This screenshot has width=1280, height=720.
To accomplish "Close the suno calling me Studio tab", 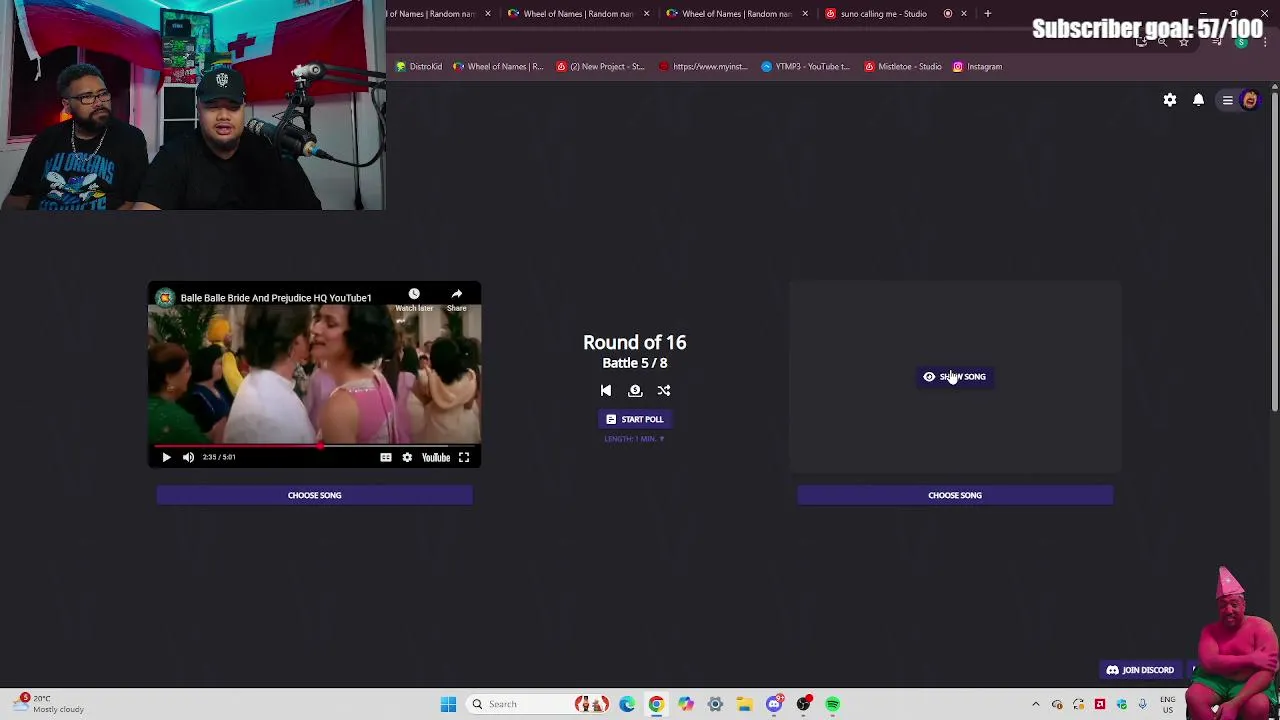I will click(x=964, y=14).
